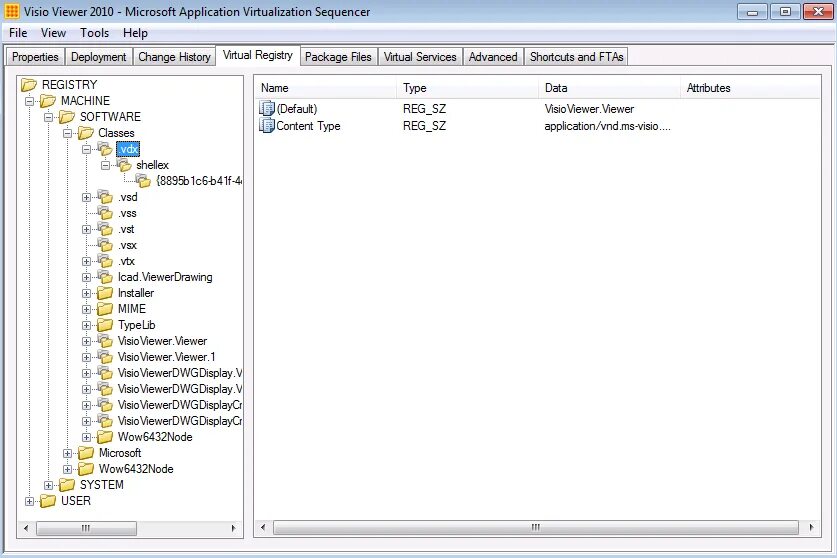Screen dimensions: 837x558
Task: Expand the Installer tree node
Action: tap(86, 293)
